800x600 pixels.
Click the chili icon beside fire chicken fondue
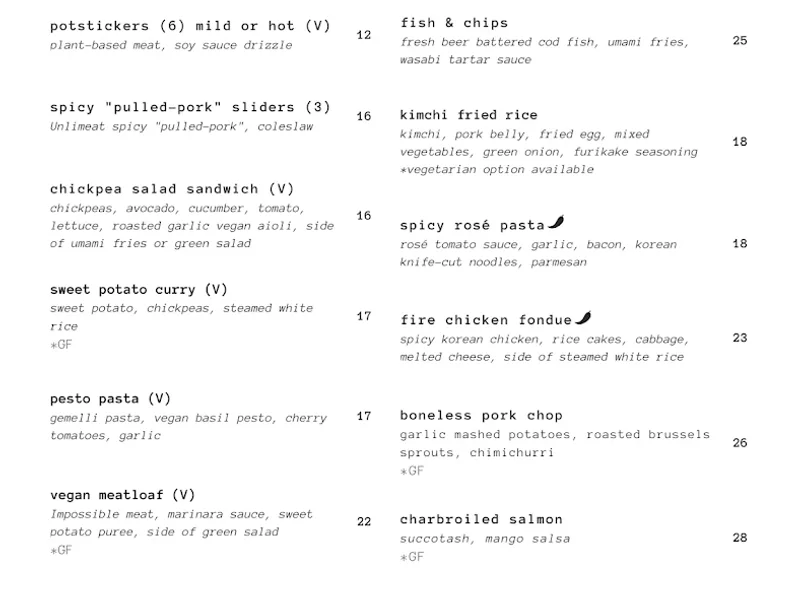pyautogui.click(x=581, y=319)
